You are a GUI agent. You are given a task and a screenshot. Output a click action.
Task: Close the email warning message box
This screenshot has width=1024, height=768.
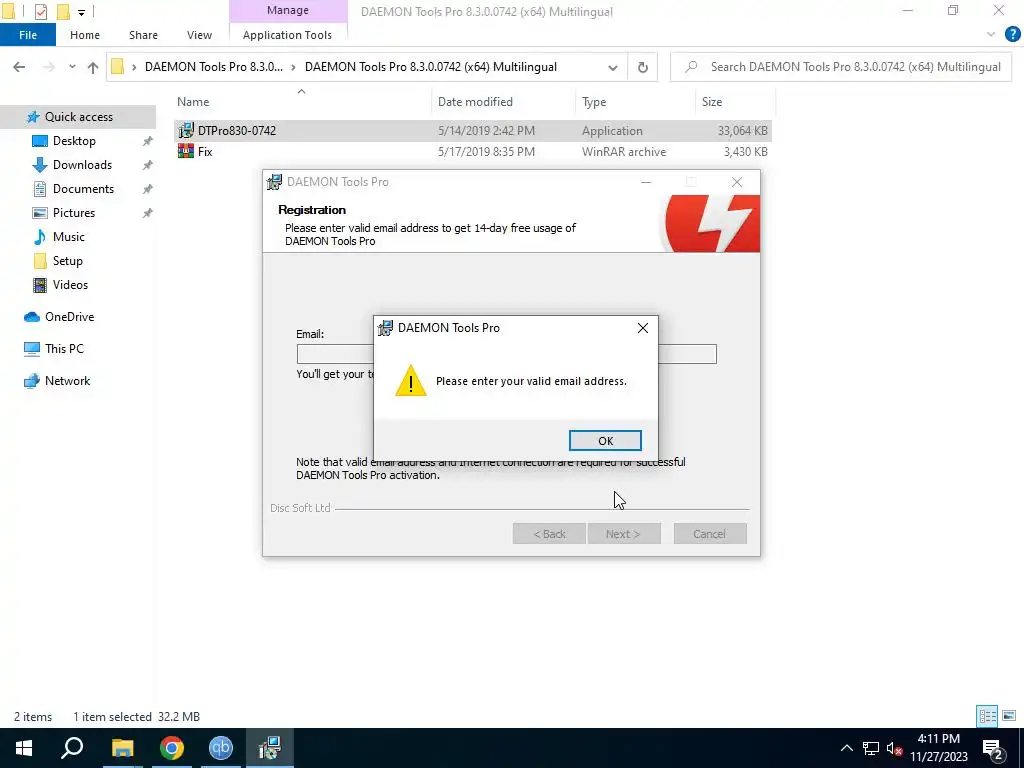point(643,328)
